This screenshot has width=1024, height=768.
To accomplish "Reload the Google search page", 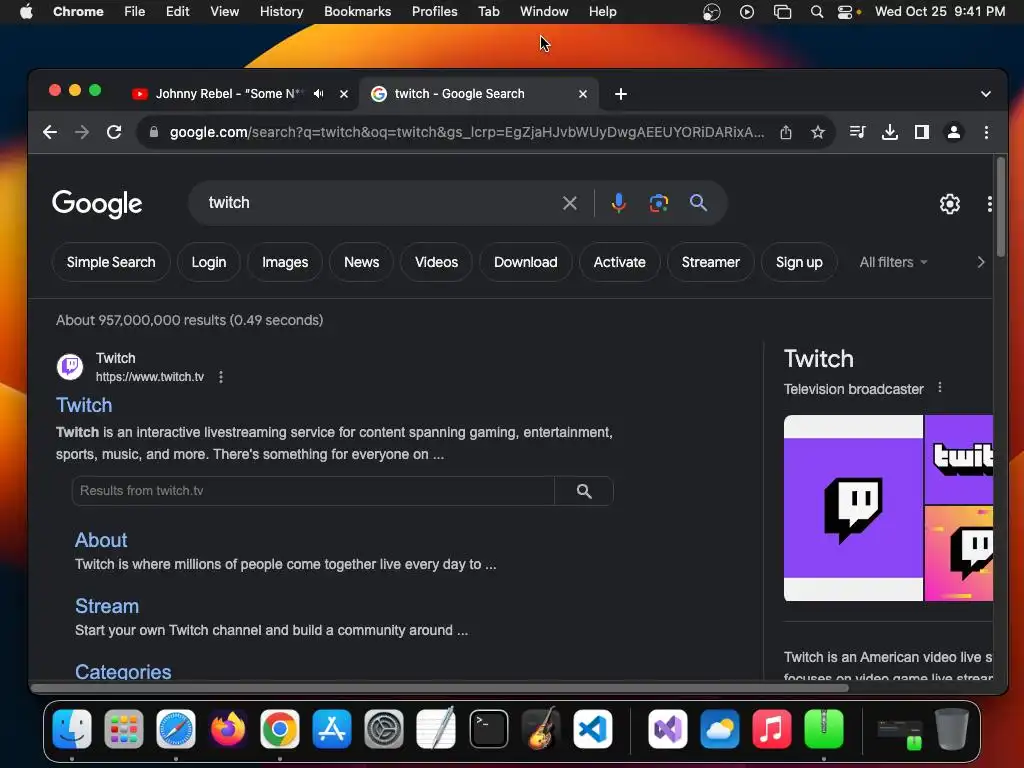I will point(114,133).
